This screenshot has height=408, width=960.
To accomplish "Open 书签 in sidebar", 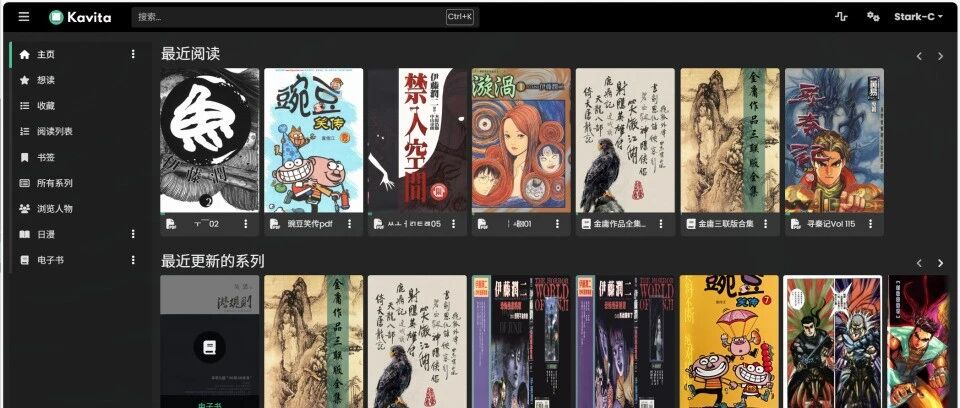I will (46, 157).
